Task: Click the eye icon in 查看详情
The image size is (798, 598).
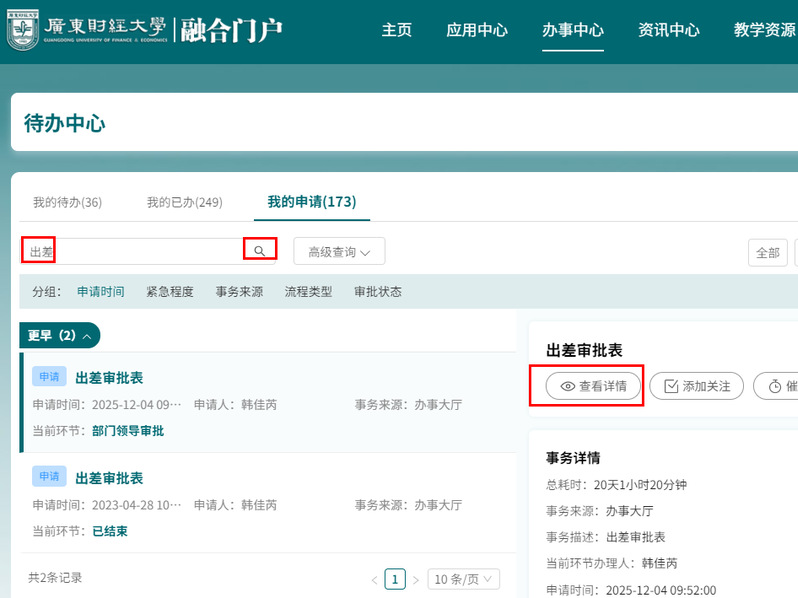Action: coord(567,386)
